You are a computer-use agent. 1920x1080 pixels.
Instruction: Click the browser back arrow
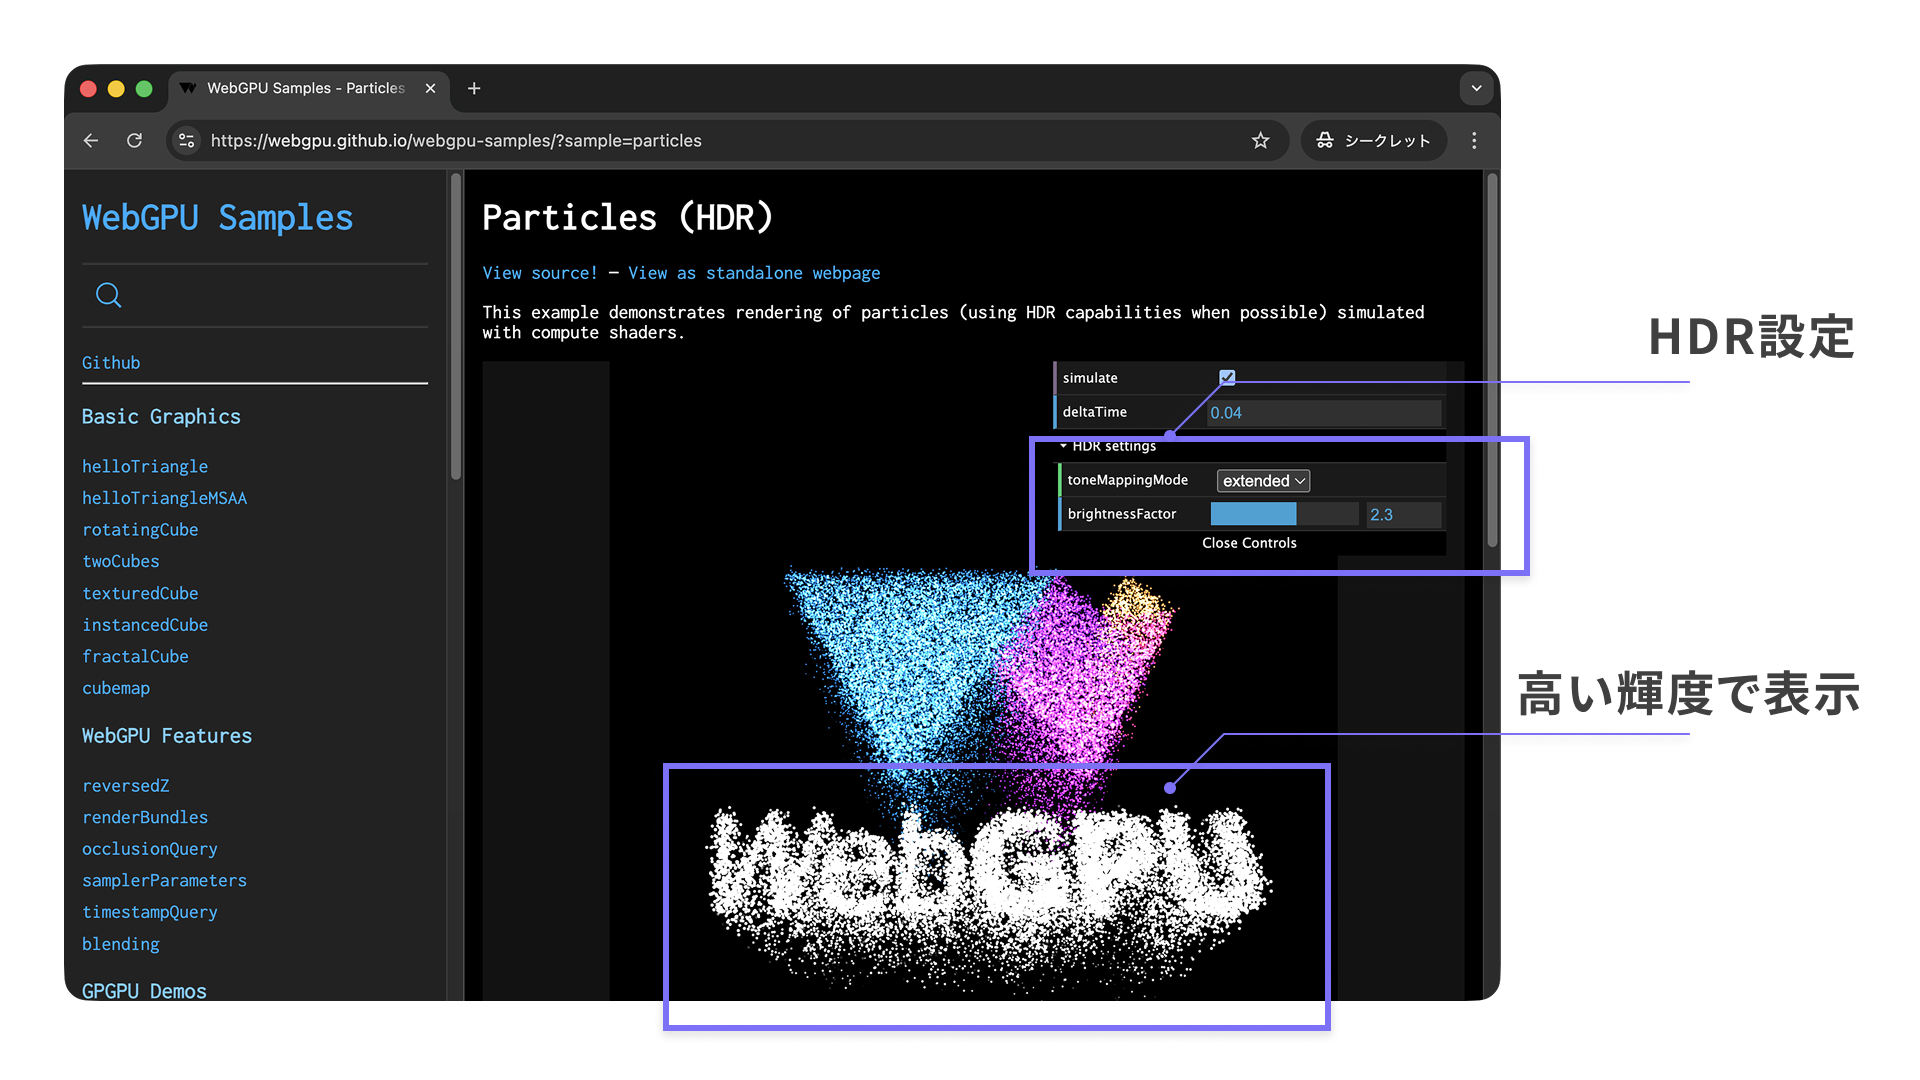click(91, 141)
